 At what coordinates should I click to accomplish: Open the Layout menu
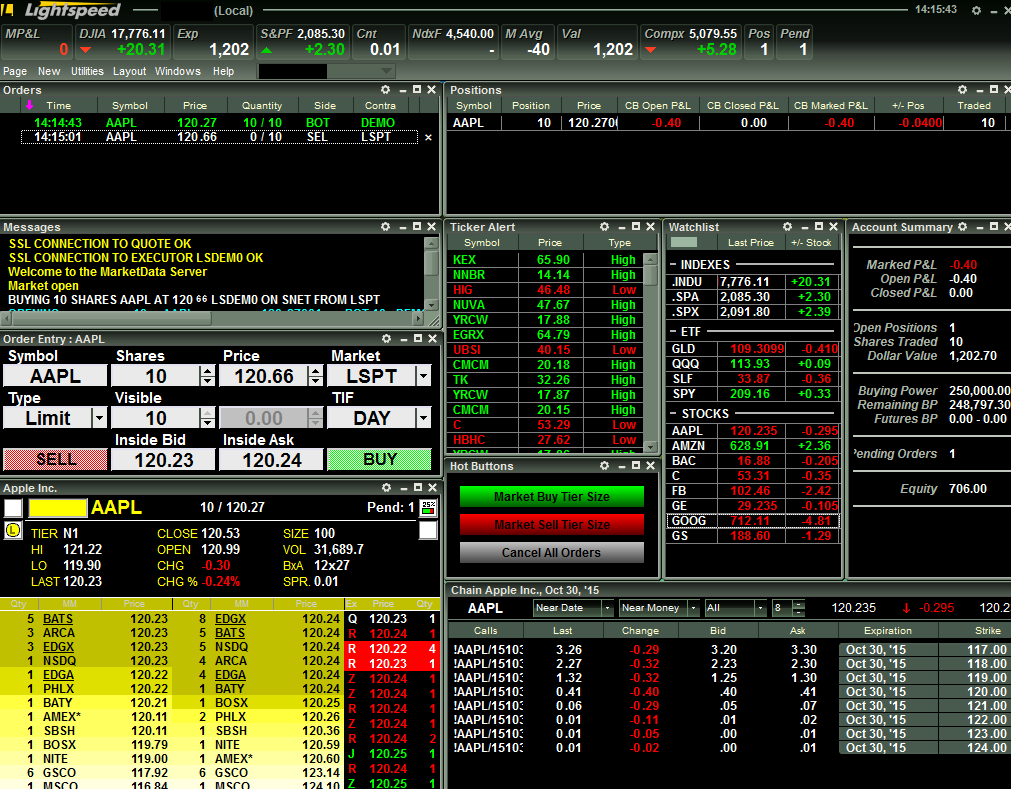click(130, 71)
